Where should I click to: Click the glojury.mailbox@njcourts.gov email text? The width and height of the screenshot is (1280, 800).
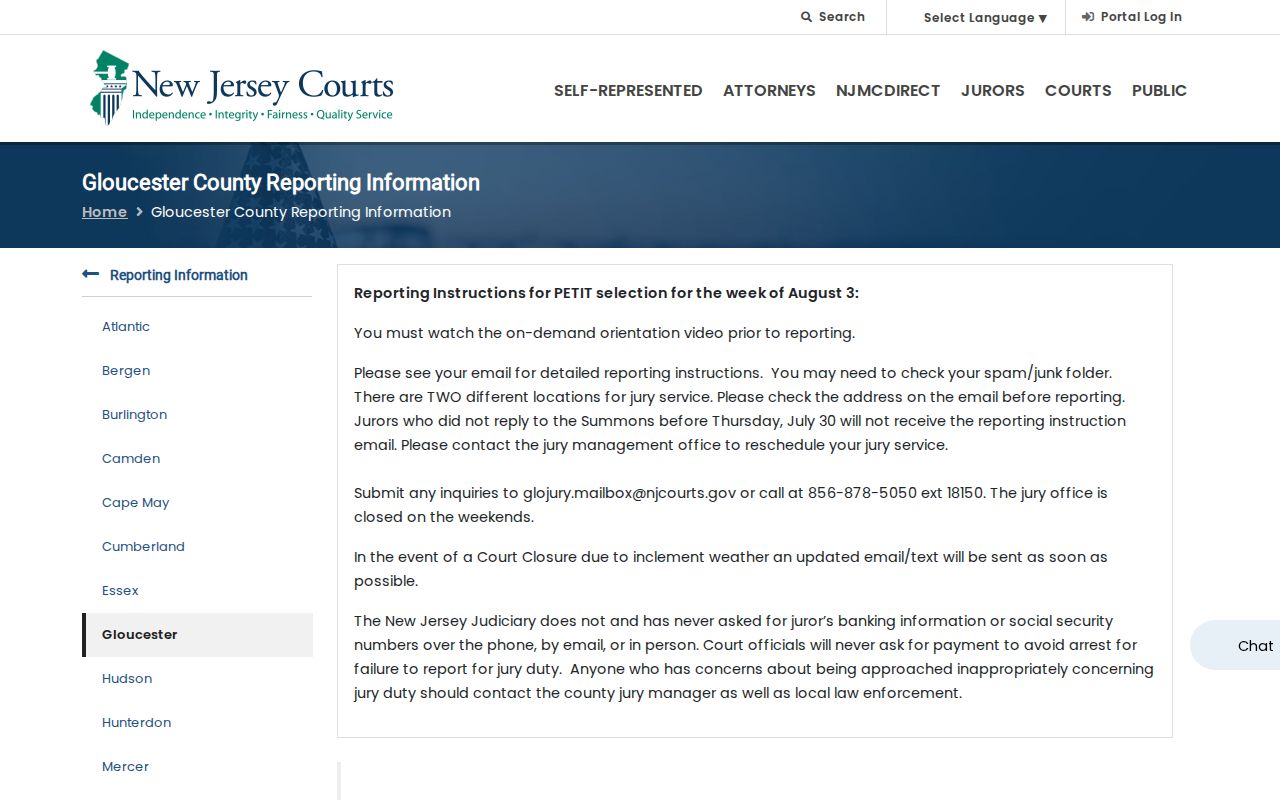[x=629, y=493]
